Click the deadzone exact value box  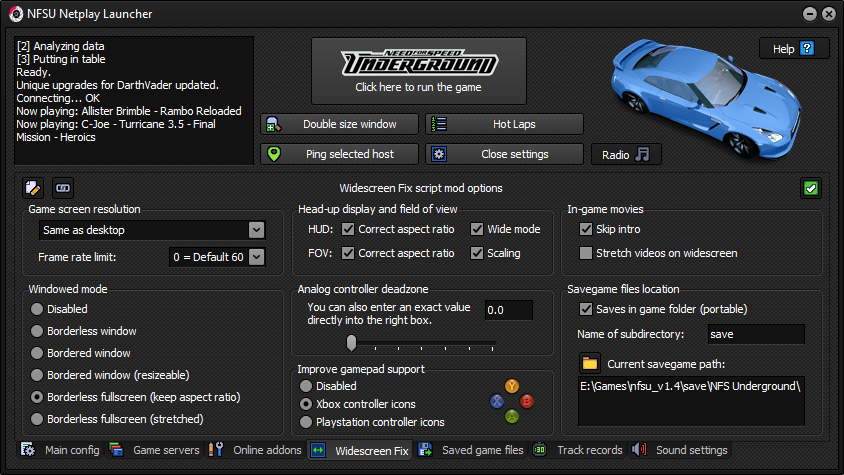pos(509,310)
